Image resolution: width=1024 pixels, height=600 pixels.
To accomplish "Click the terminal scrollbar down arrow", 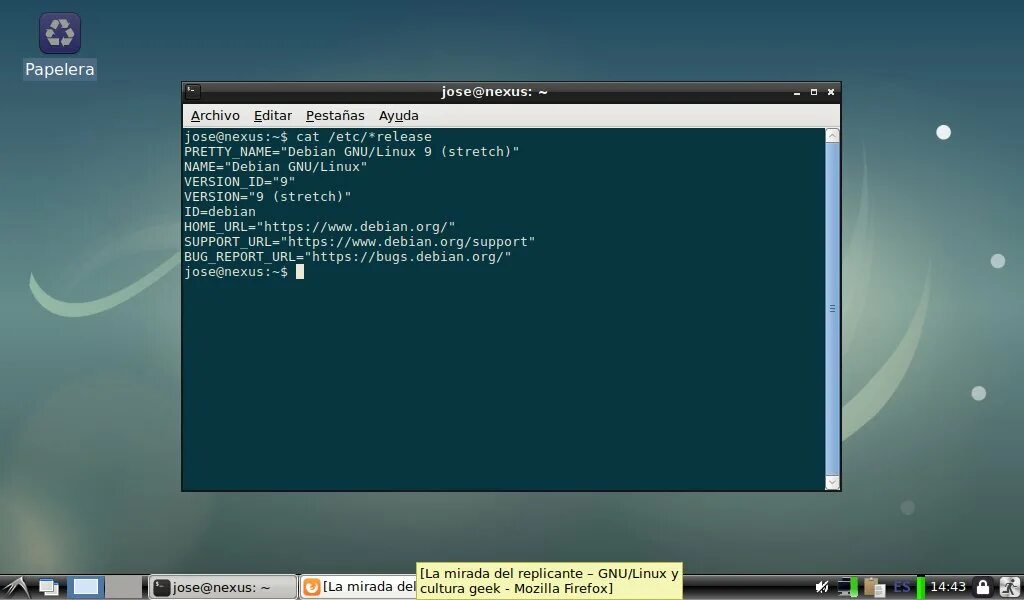I will coord(832,482).
